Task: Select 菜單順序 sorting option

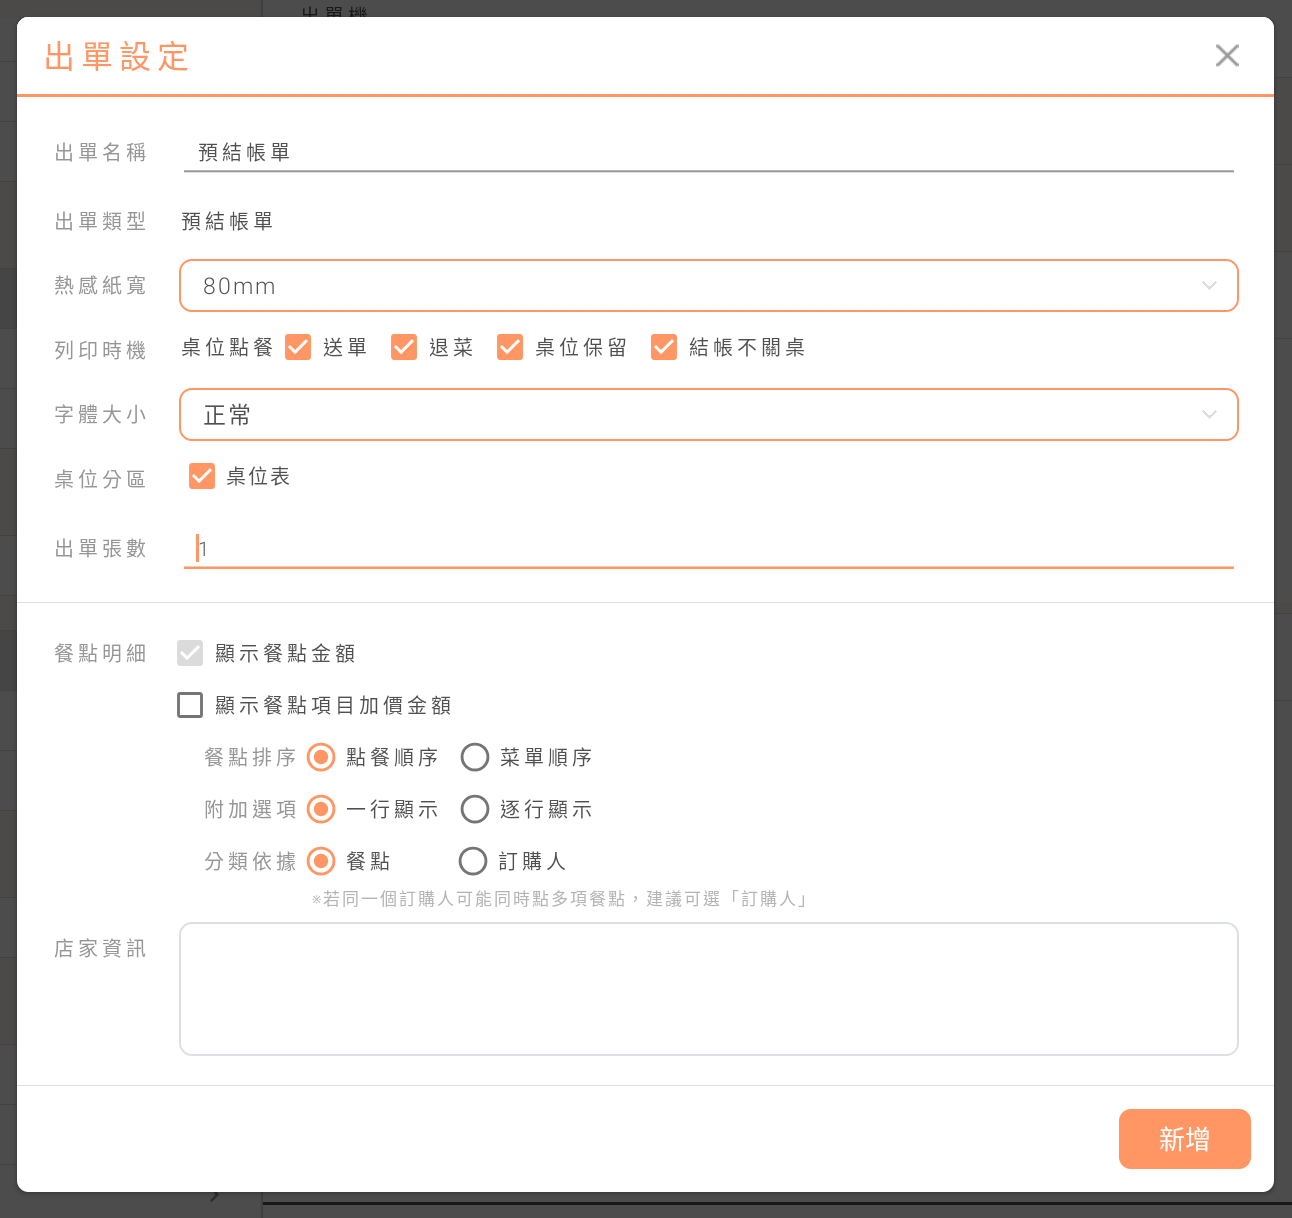Action: point(475,757)
